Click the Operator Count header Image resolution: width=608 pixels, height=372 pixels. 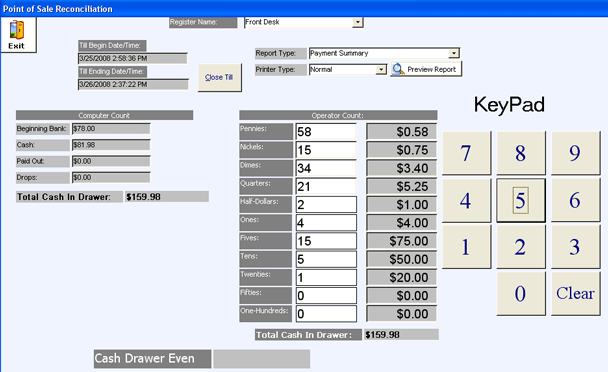(338, 115)
